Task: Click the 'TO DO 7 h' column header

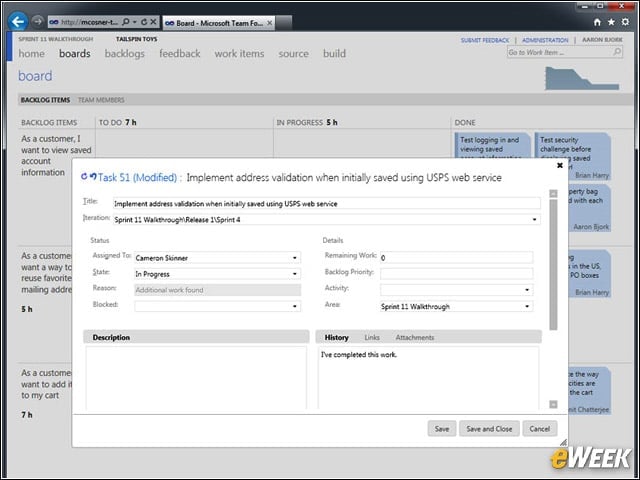Action: click(118, 122)
